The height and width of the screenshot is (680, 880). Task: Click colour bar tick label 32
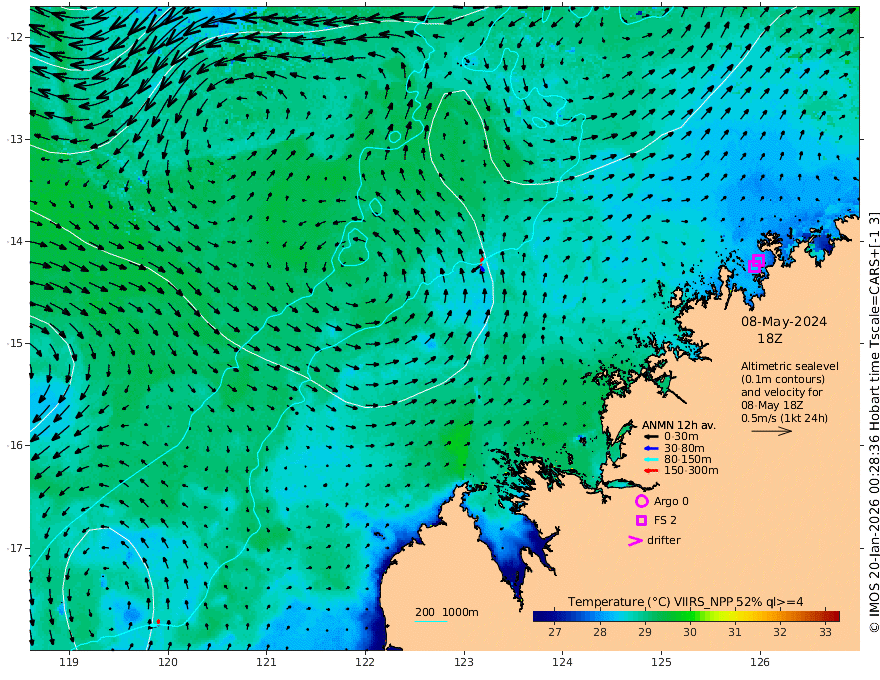[780, 632]
